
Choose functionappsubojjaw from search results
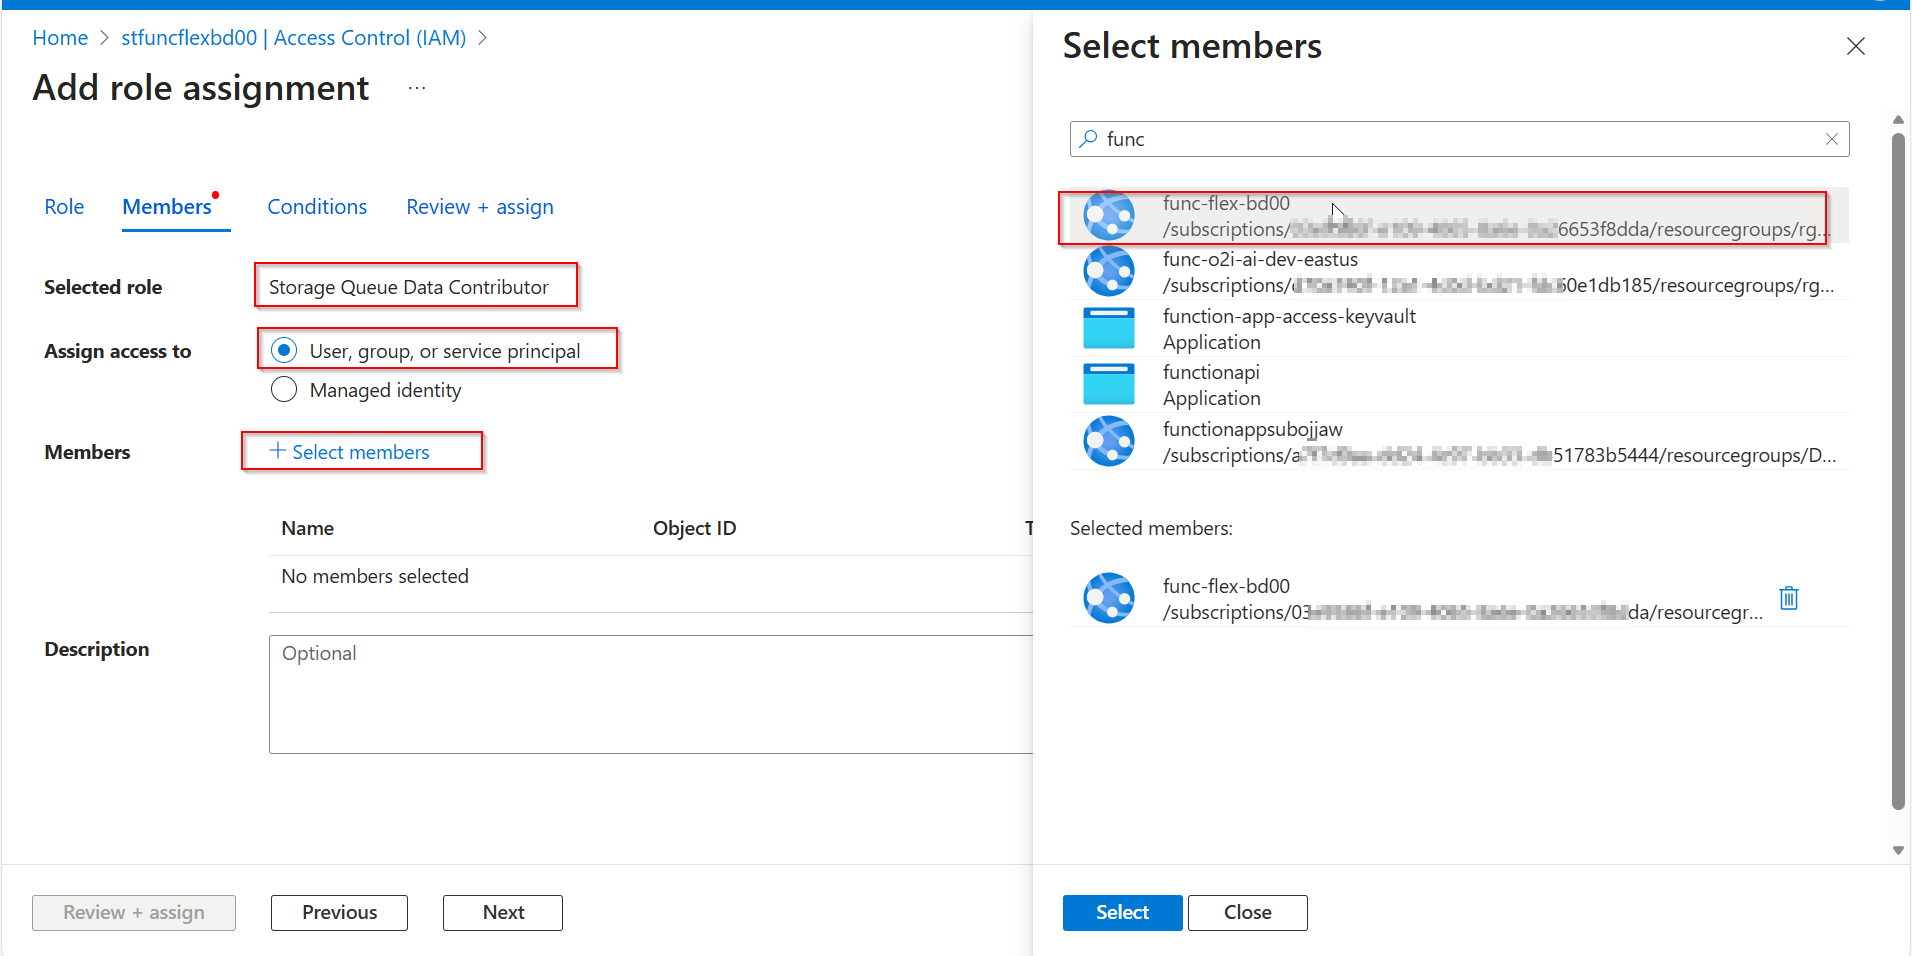pyautogui.click(x=1459, y=441)
